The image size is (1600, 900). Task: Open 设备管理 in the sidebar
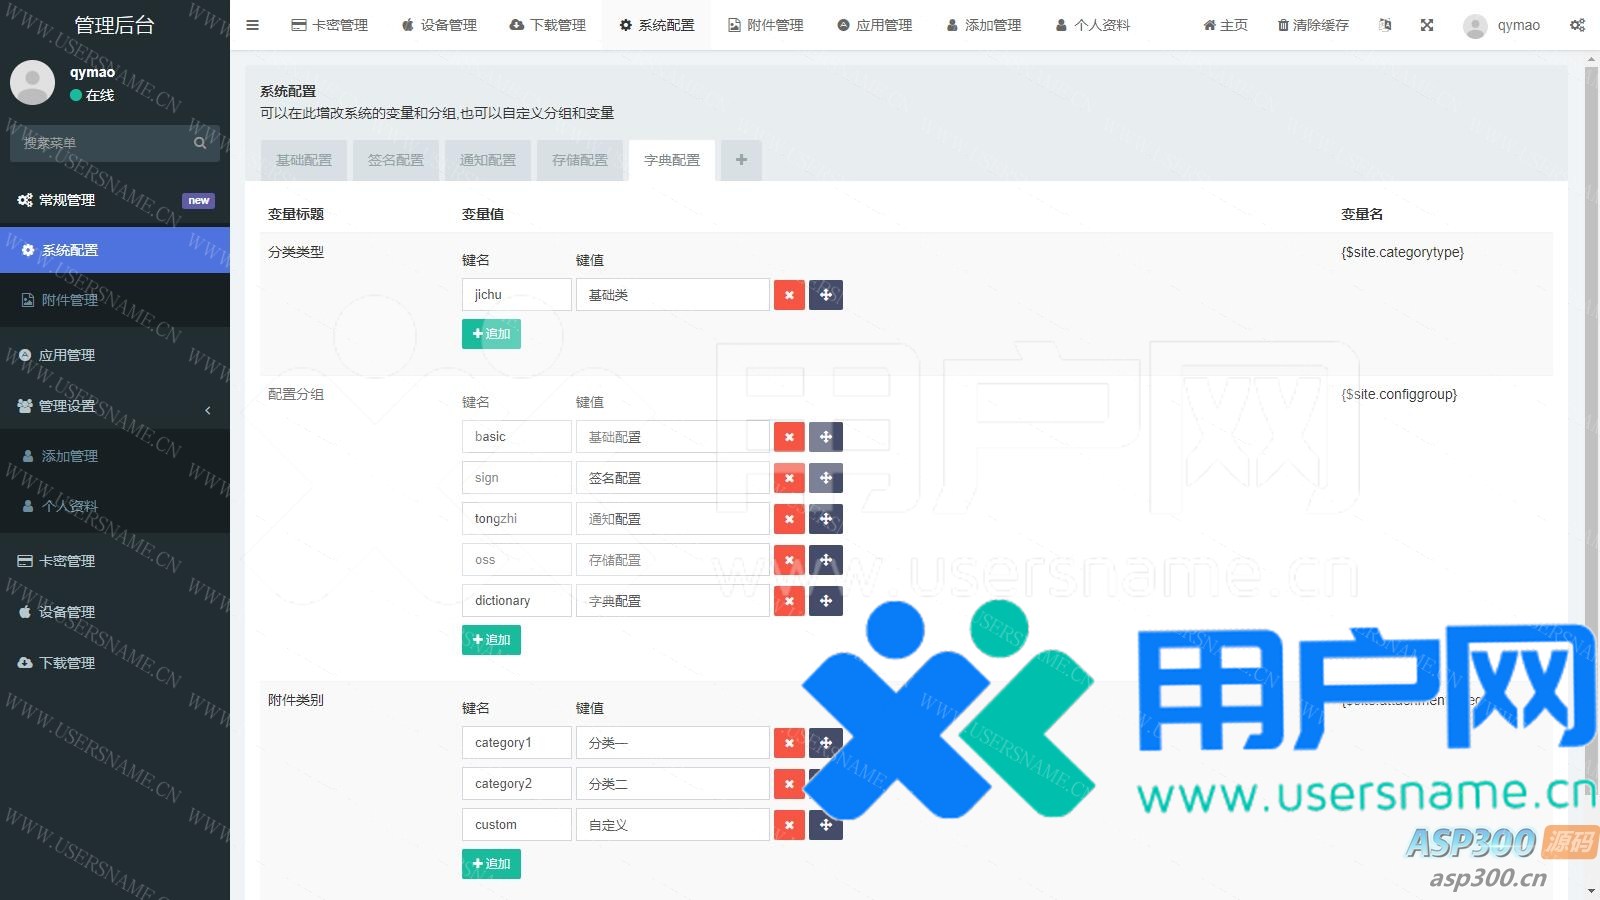point(115,612)
